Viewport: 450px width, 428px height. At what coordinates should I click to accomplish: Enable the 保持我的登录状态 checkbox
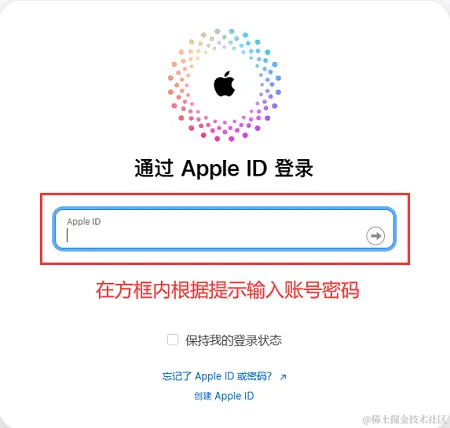[x=173, y=340]
